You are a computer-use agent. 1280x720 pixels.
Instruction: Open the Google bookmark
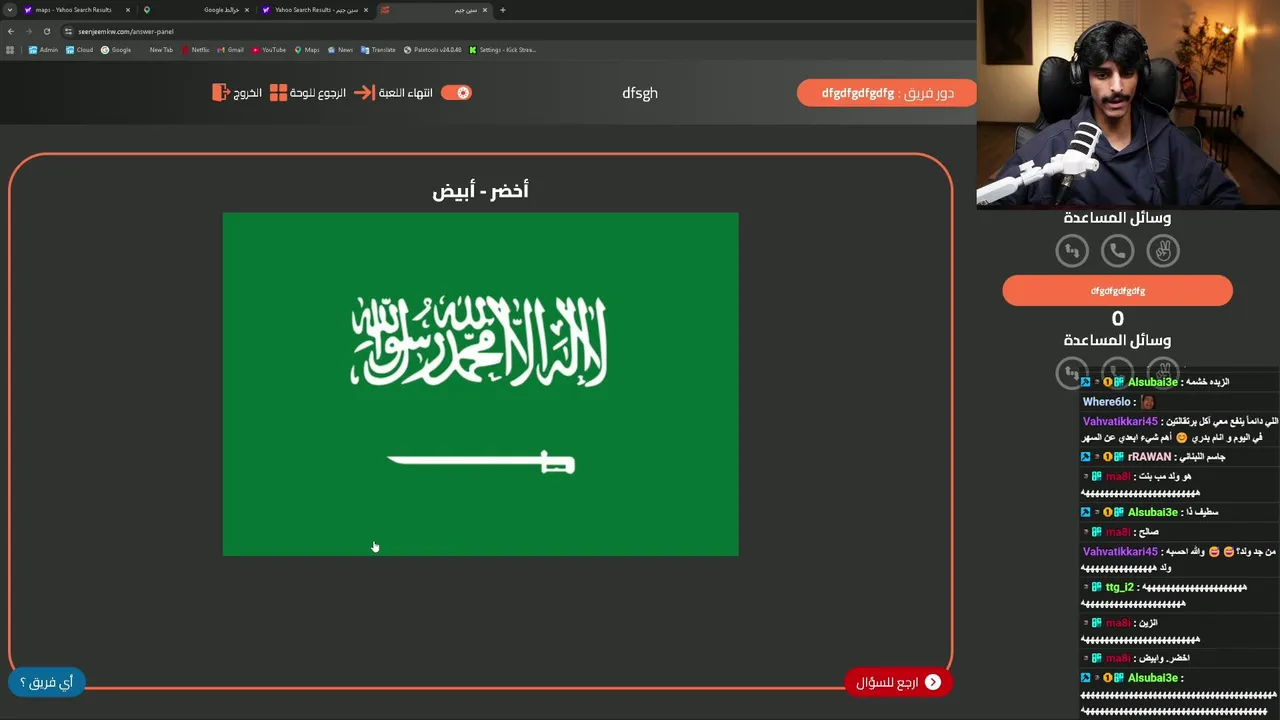pyautogui.click(x=116, y=49)
